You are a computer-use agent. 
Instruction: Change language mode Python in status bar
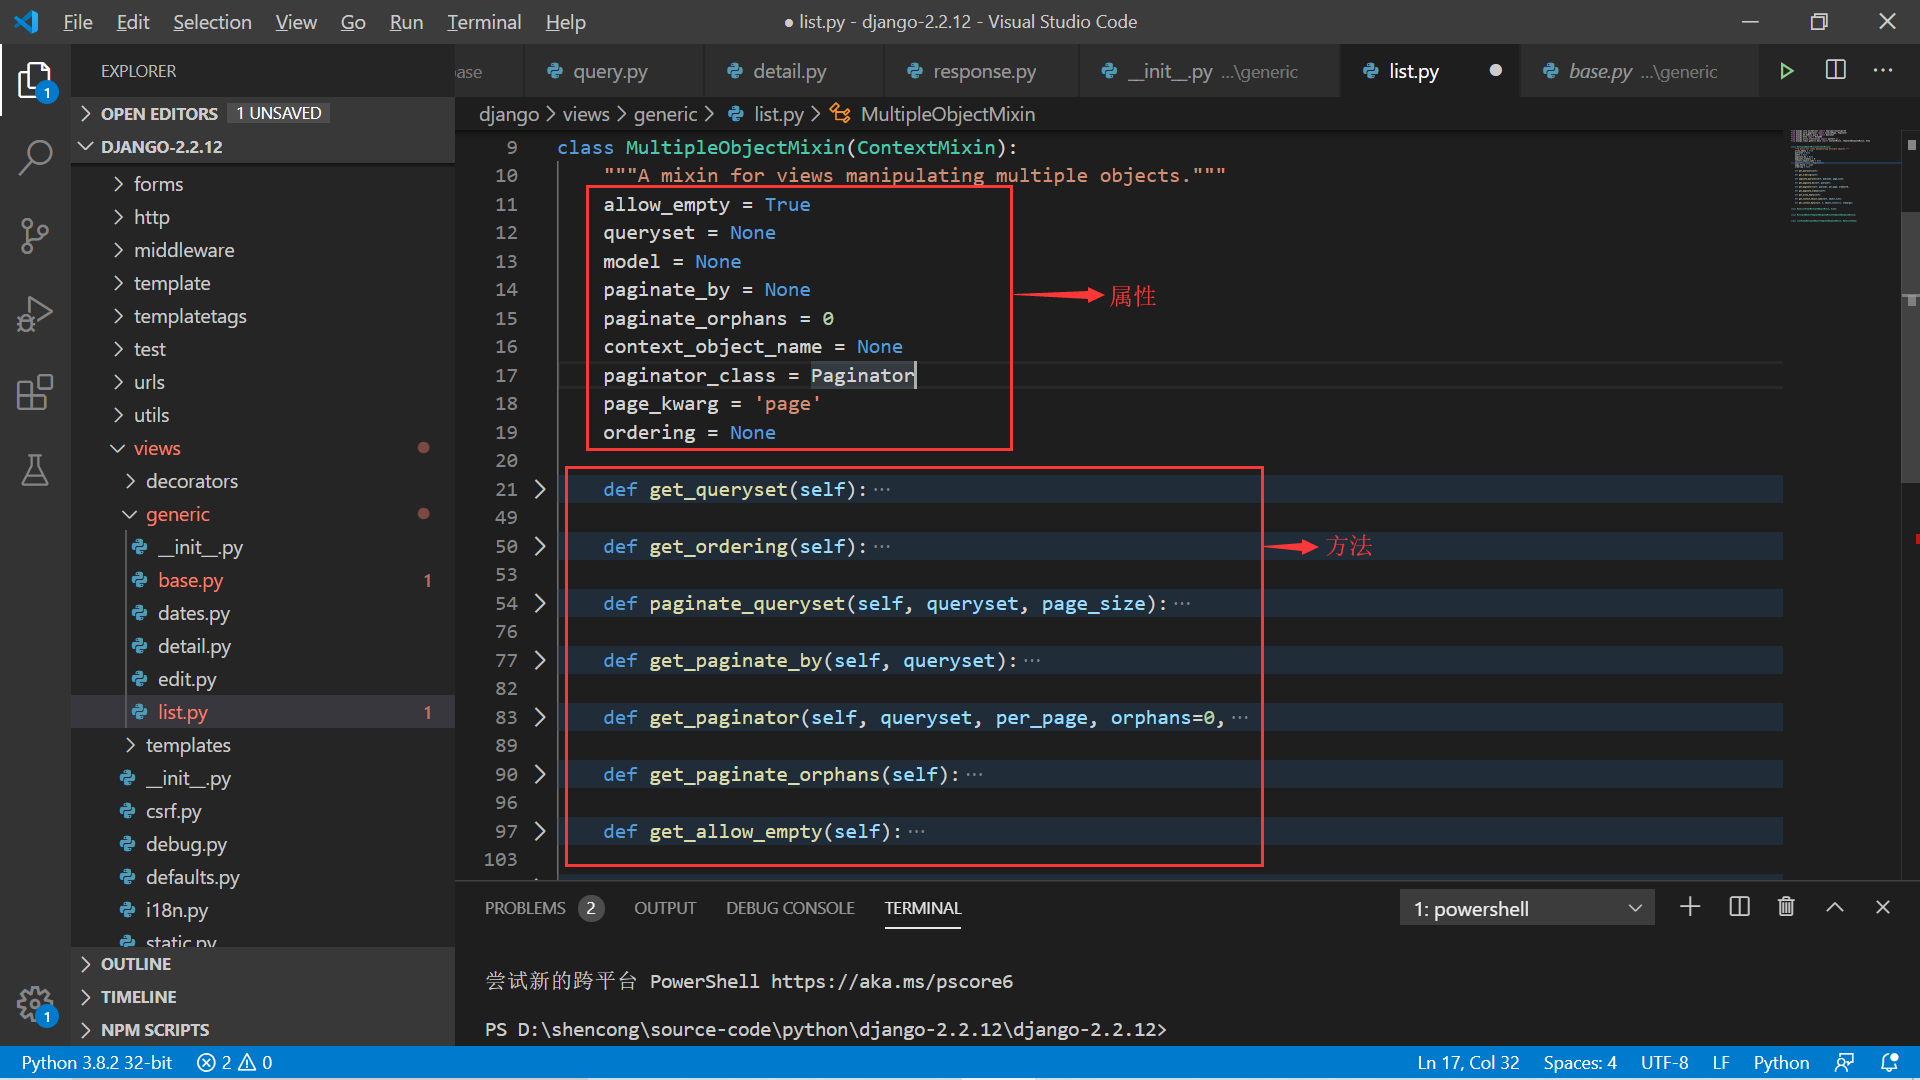1781,1062
